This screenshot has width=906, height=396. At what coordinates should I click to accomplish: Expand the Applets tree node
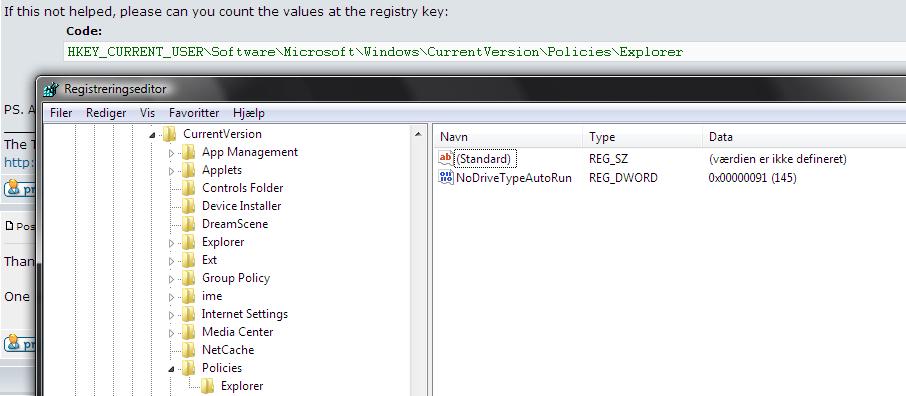171,171
